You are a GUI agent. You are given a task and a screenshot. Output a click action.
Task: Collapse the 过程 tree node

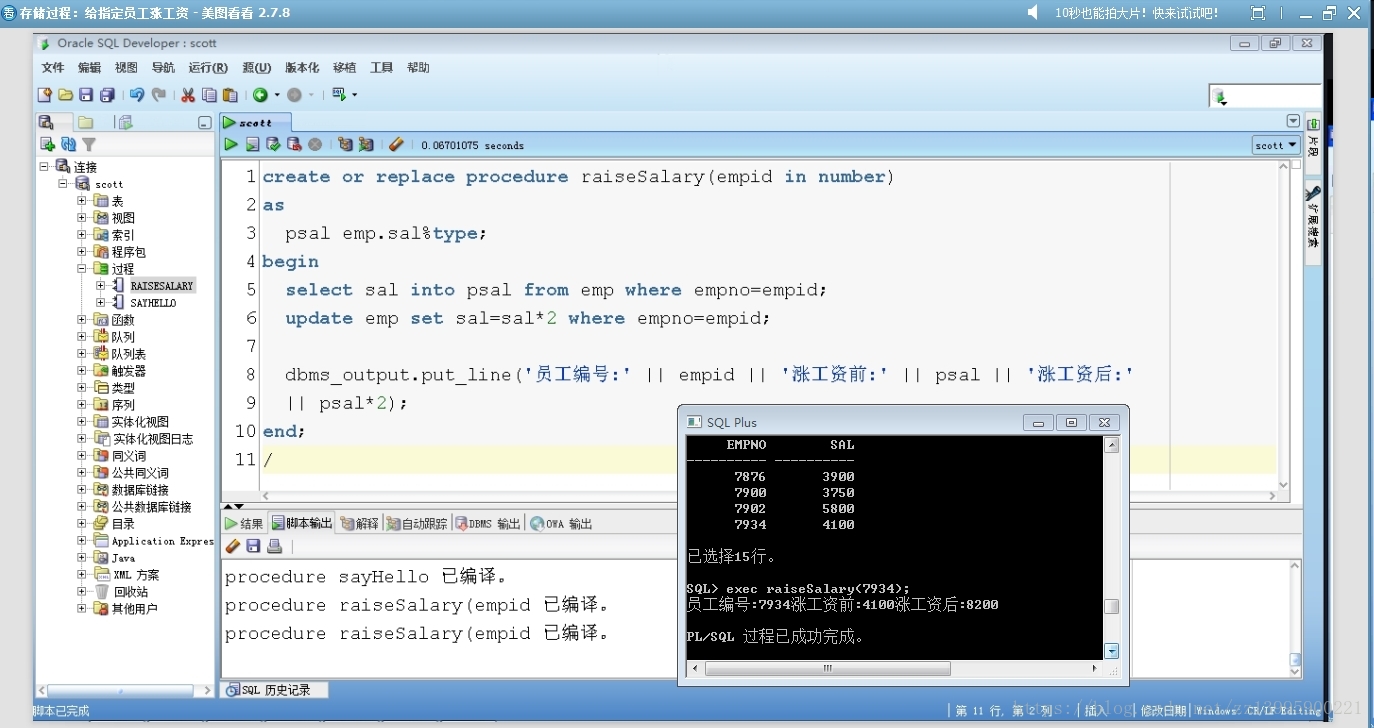point(82,269)
